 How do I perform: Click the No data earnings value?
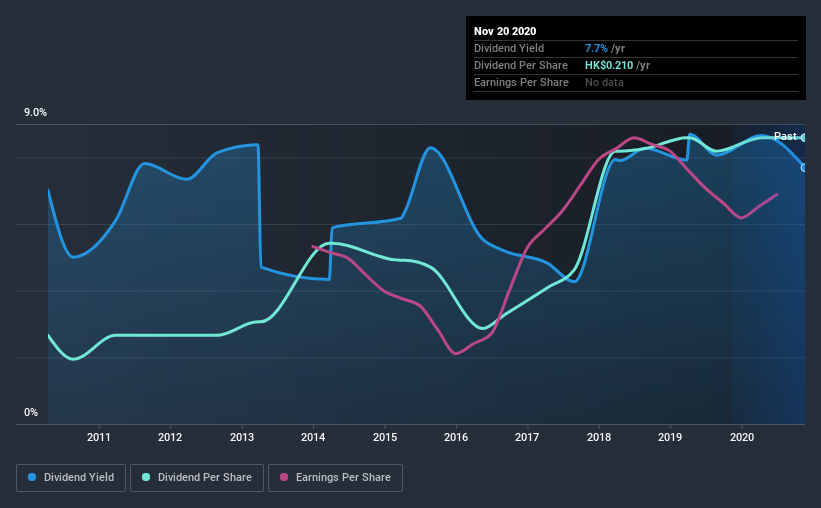coord(604,82)
